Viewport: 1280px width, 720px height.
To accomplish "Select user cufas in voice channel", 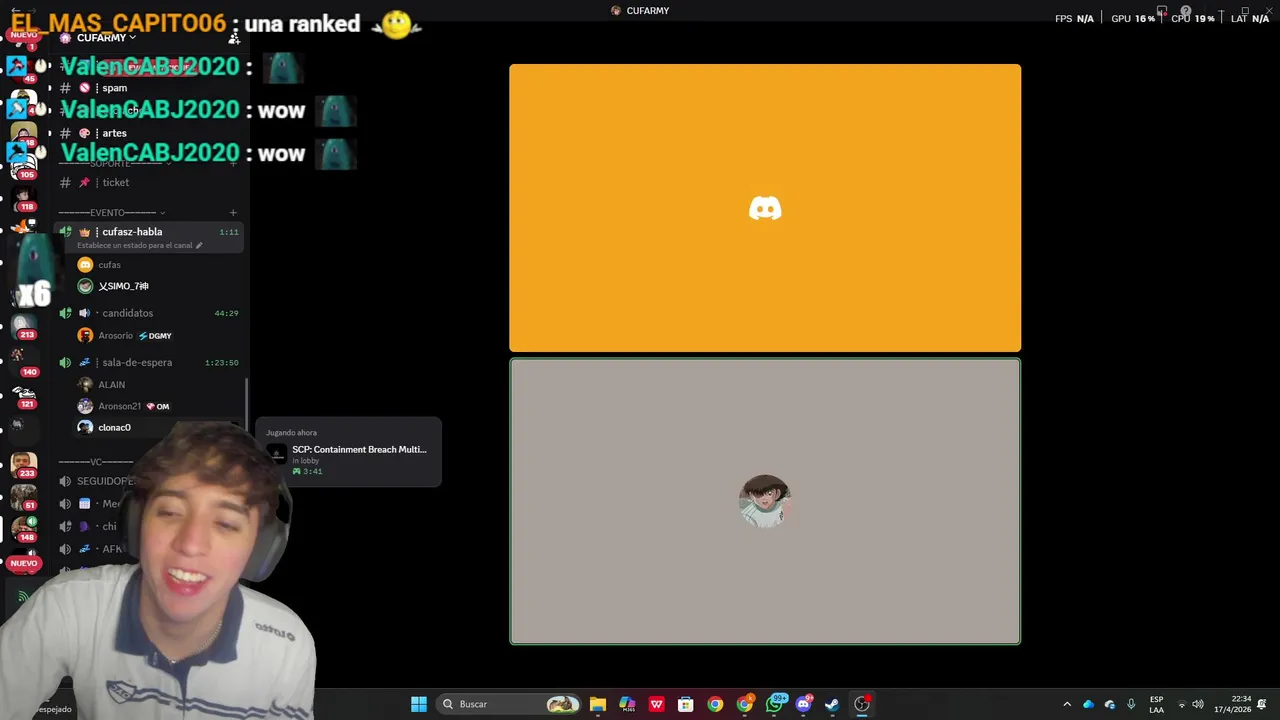I will (109, 265).
